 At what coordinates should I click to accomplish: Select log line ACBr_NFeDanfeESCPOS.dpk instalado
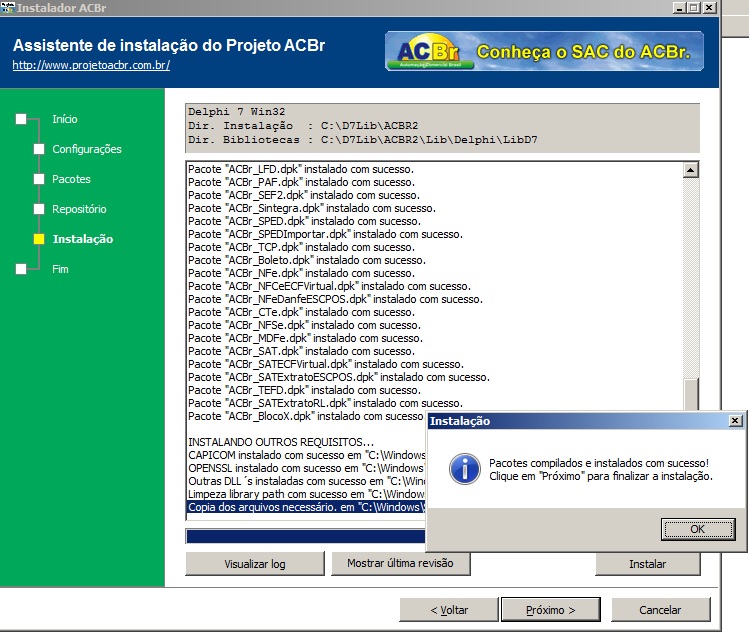[x=335, y=299]
